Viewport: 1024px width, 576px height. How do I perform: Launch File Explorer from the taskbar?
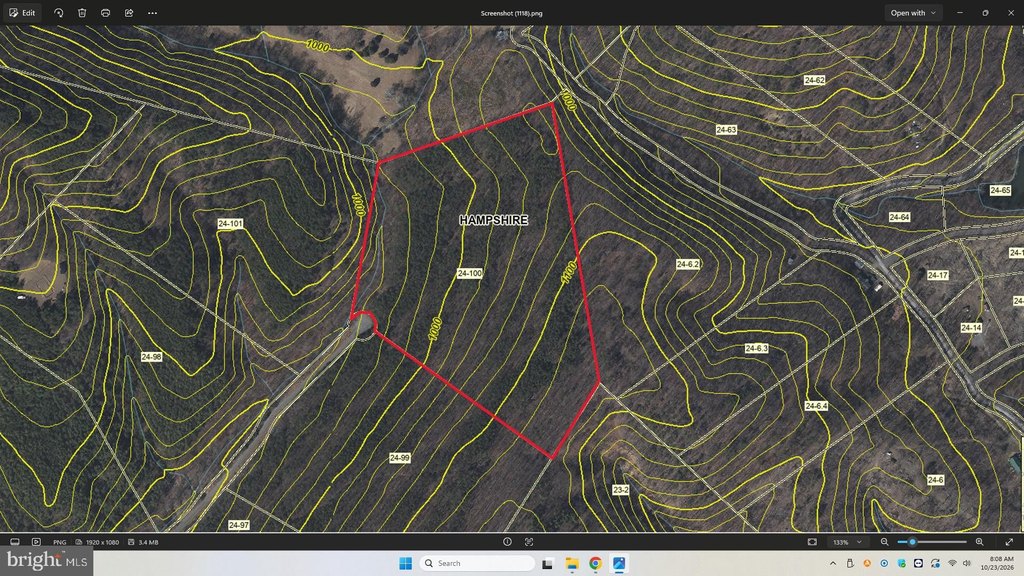coord(572,563)
